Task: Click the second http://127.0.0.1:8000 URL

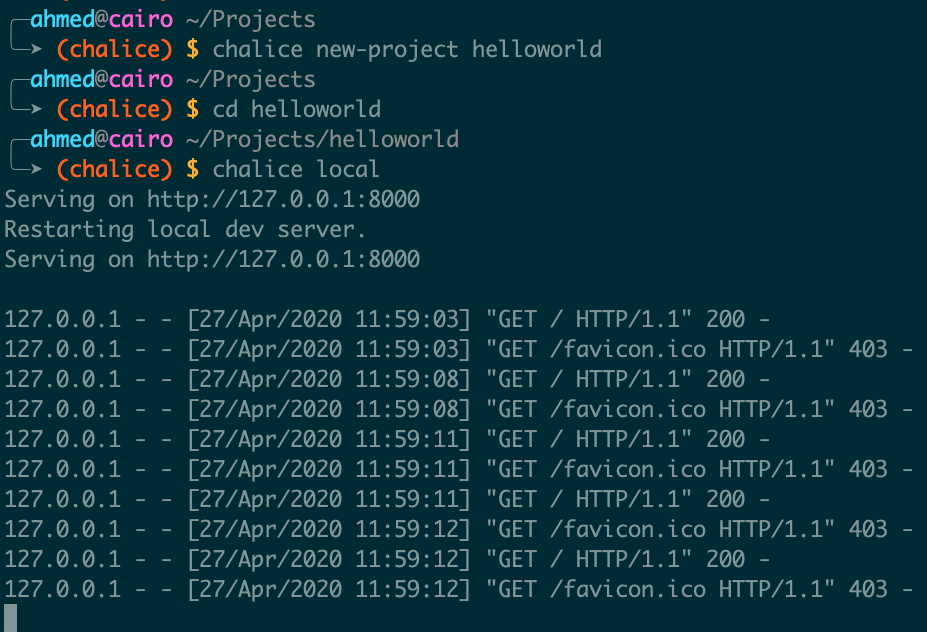Action: click(x=283, y=259)
